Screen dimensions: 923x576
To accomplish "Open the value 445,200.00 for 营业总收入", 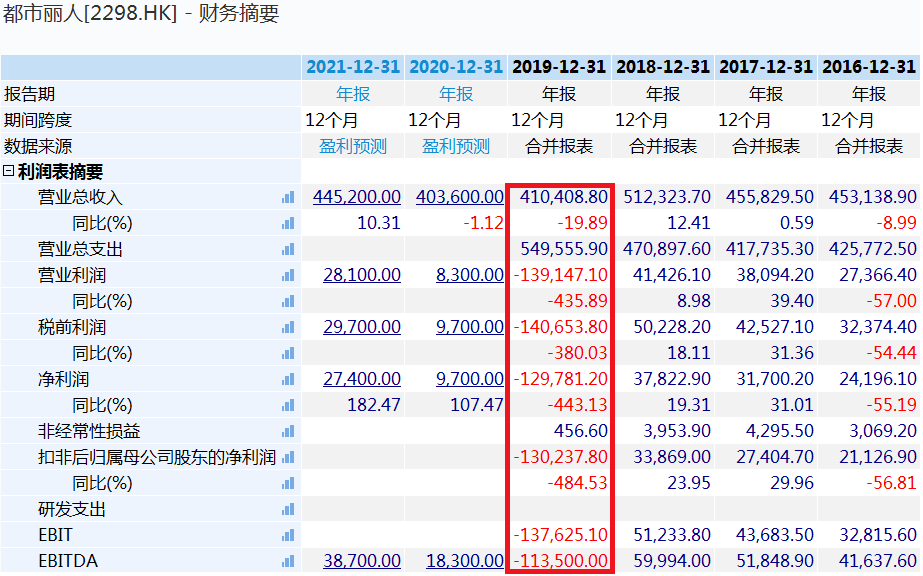I will coord(357,196).
